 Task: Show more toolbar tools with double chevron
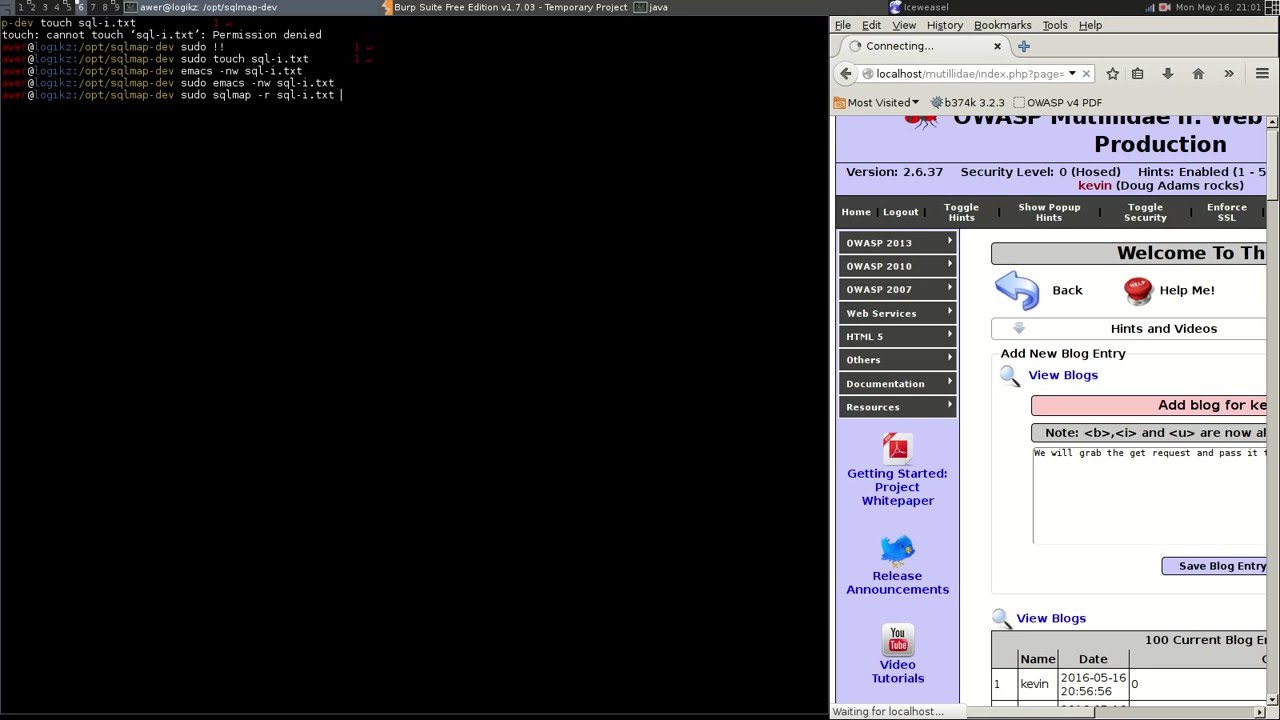coord(1229,73)
